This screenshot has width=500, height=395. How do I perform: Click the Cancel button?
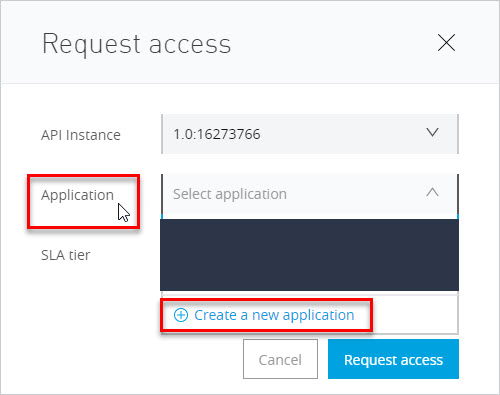point(280,359)
